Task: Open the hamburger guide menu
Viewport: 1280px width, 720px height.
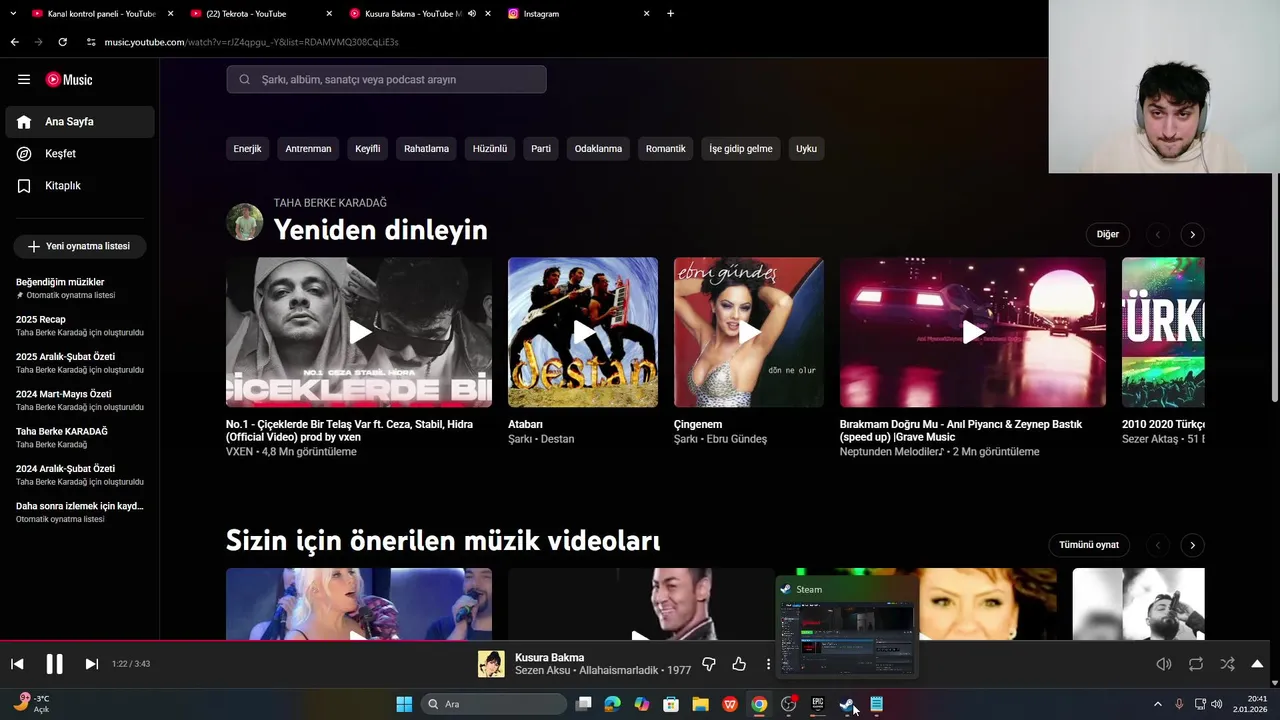Action: click(x=24, y=80)
